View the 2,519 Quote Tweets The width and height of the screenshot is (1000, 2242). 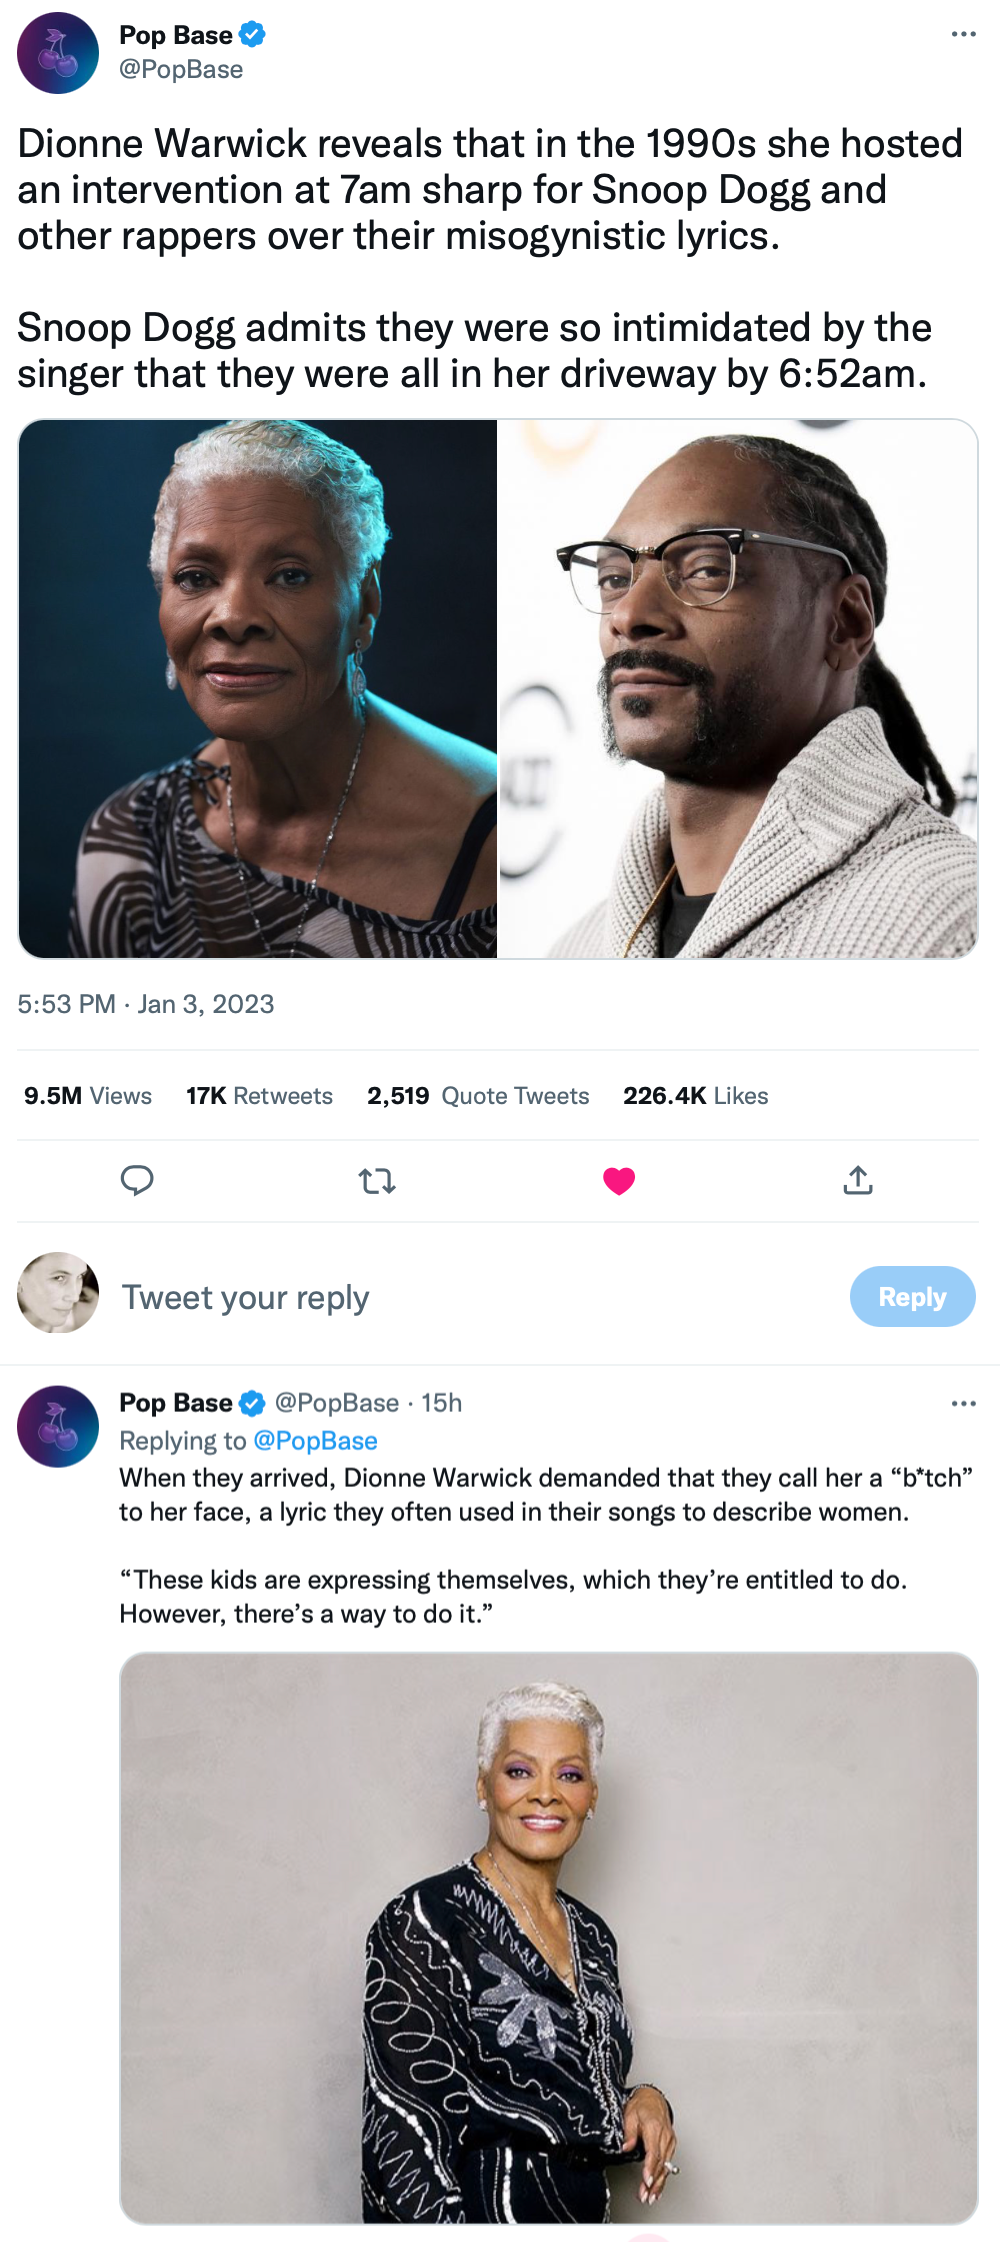[x=477, y=1095]
